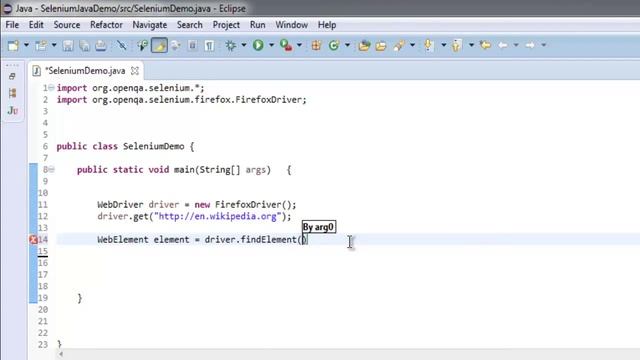Click the second New toolbar icon
The height and width of the screenshot is (360, 640).
click(x=41, y=45)
